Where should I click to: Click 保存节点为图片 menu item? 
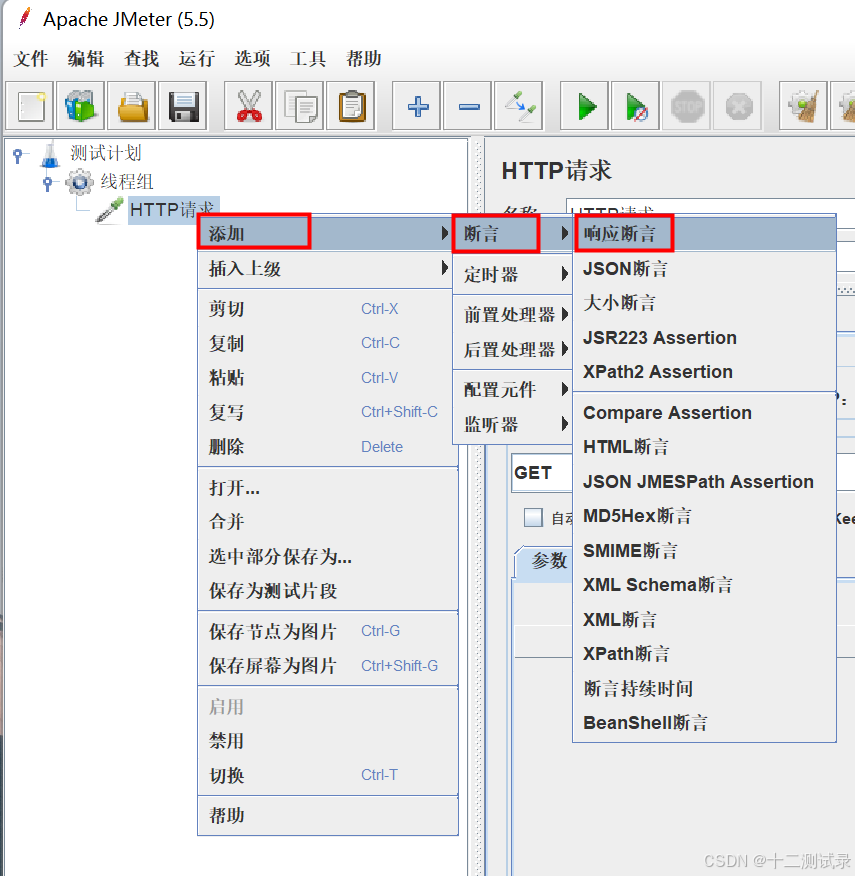[x=327, y=631]
